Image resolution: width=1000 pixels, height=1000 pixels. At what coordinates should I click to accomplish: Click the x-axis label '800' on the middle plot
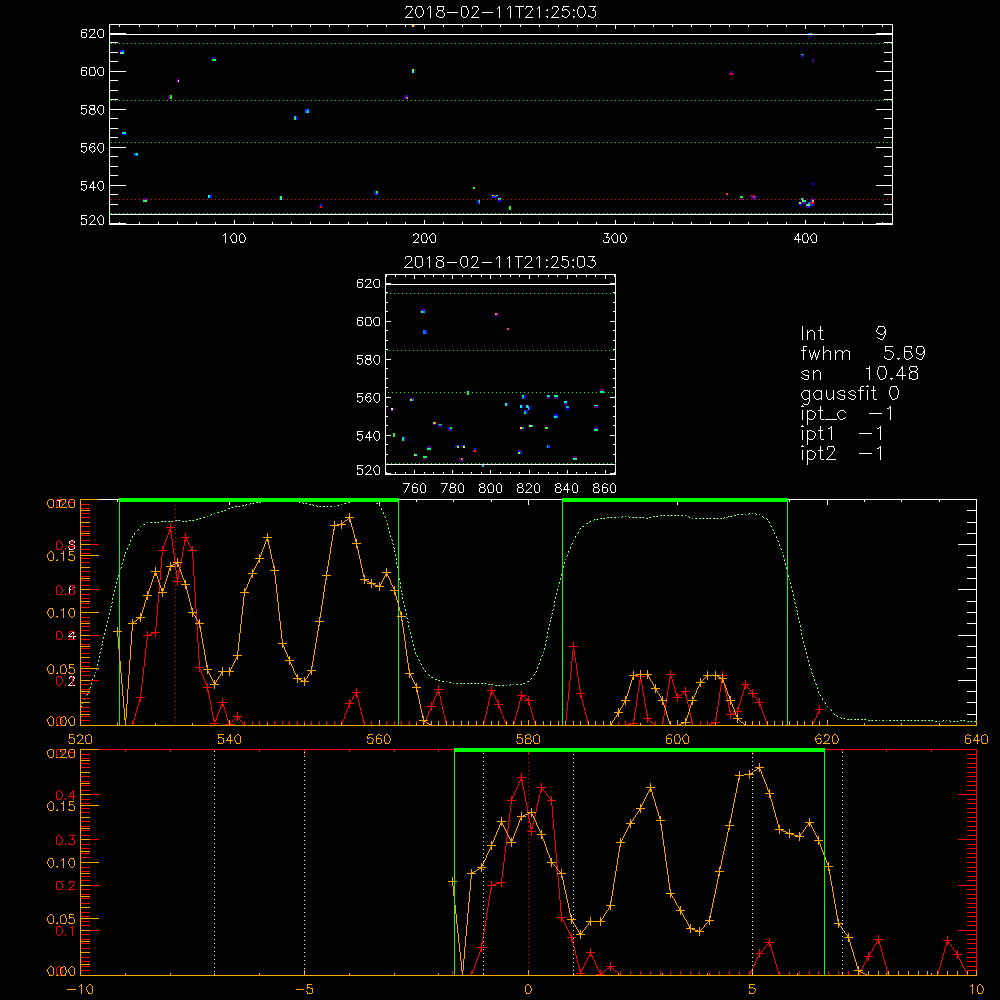(490, 489)
